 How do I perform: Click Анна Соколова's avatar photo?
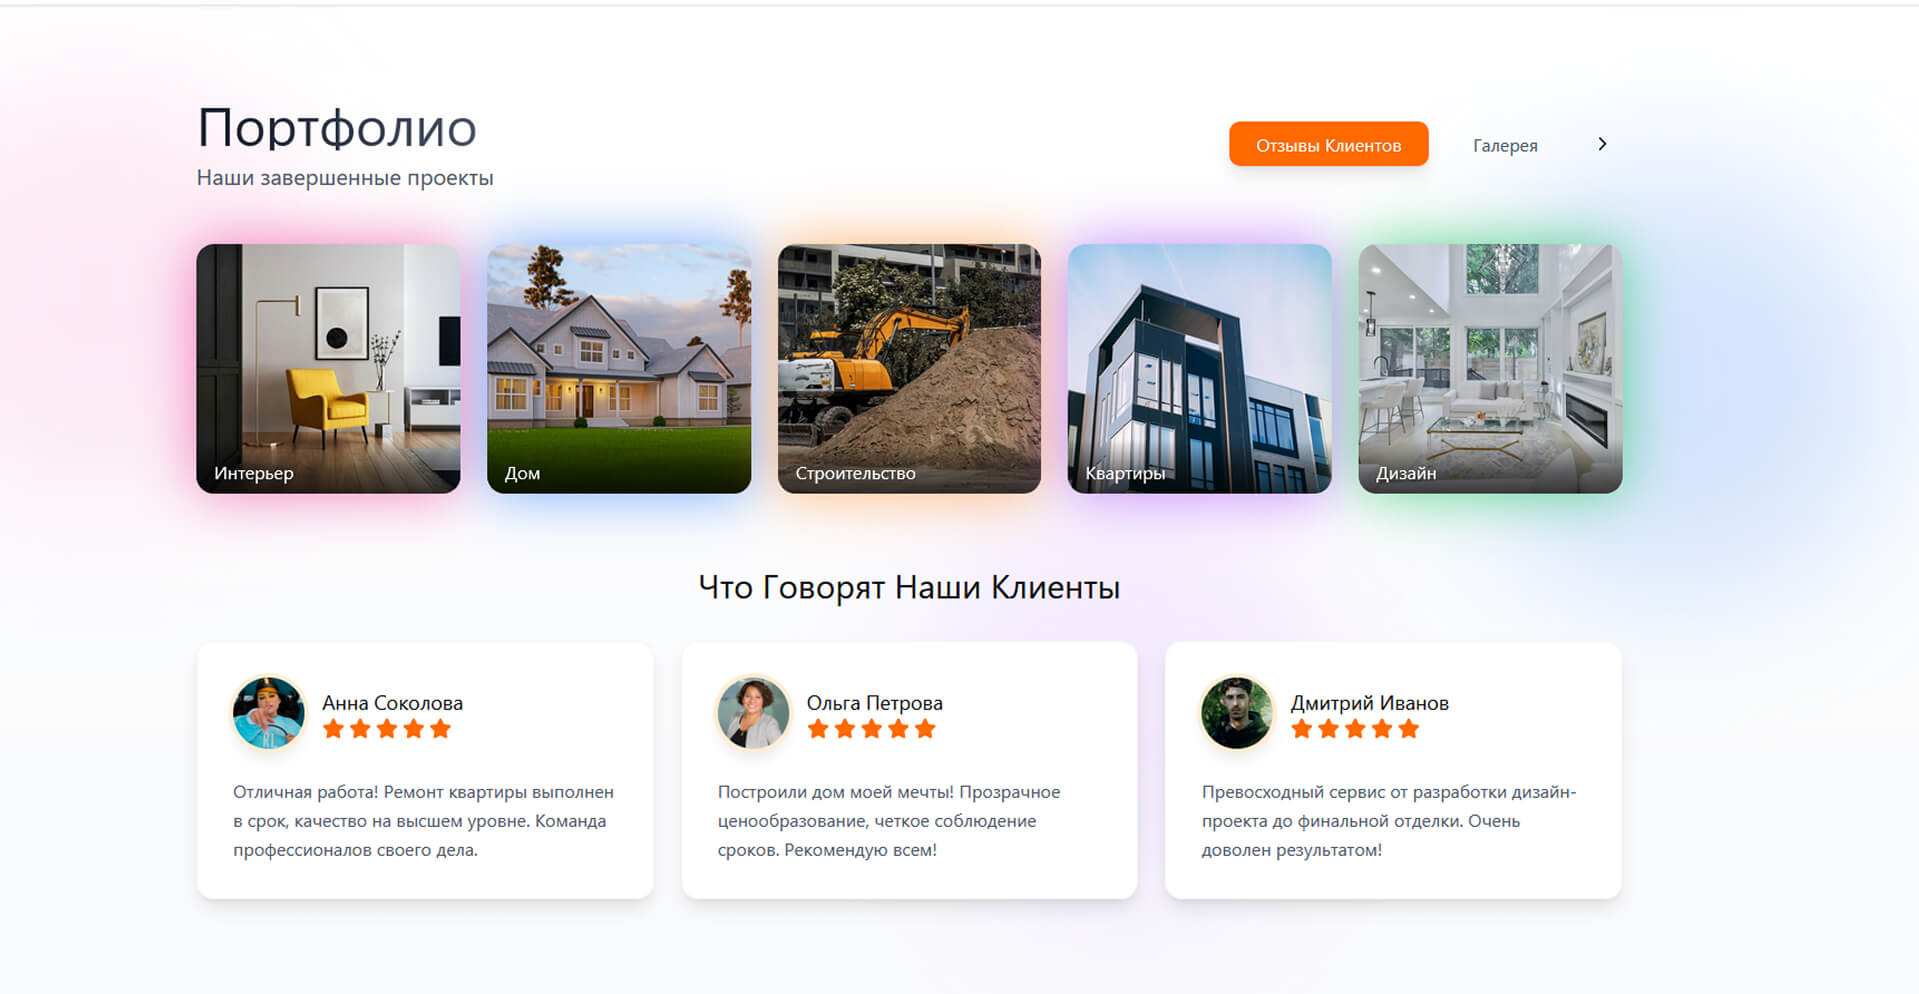tap(268, 713)
